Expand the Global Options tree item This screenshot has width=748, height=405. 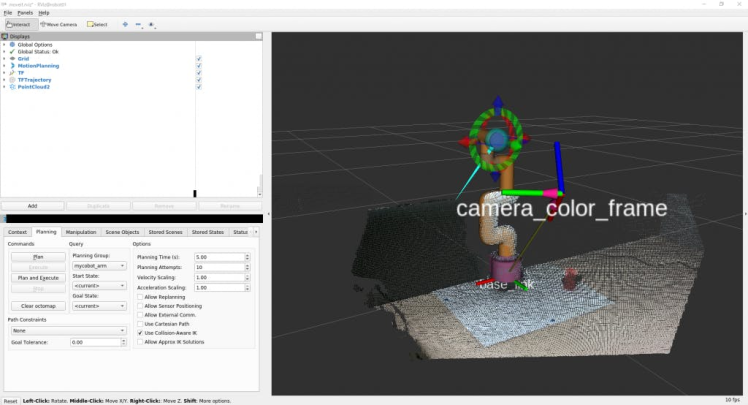point(4,44)
